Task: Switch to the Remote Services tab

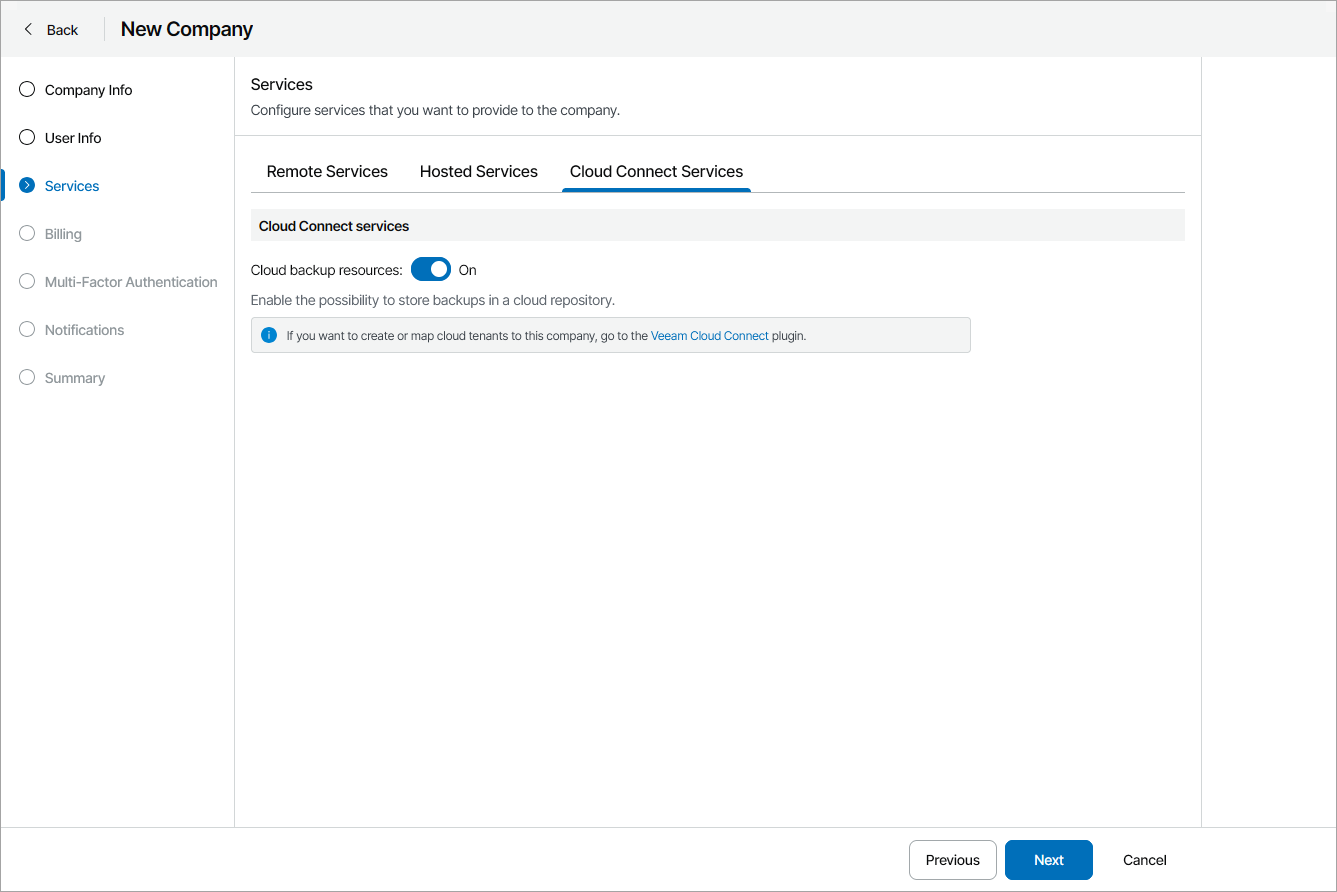Action: click(x=327, y=172)
